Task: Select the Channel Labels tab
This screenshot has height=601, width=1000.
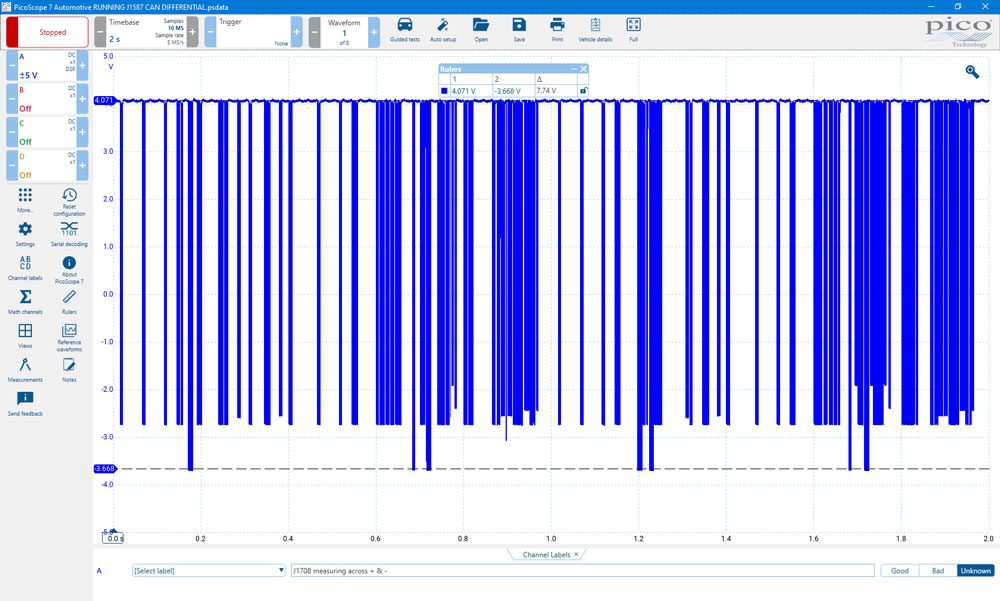Action: tap(546, 554)
